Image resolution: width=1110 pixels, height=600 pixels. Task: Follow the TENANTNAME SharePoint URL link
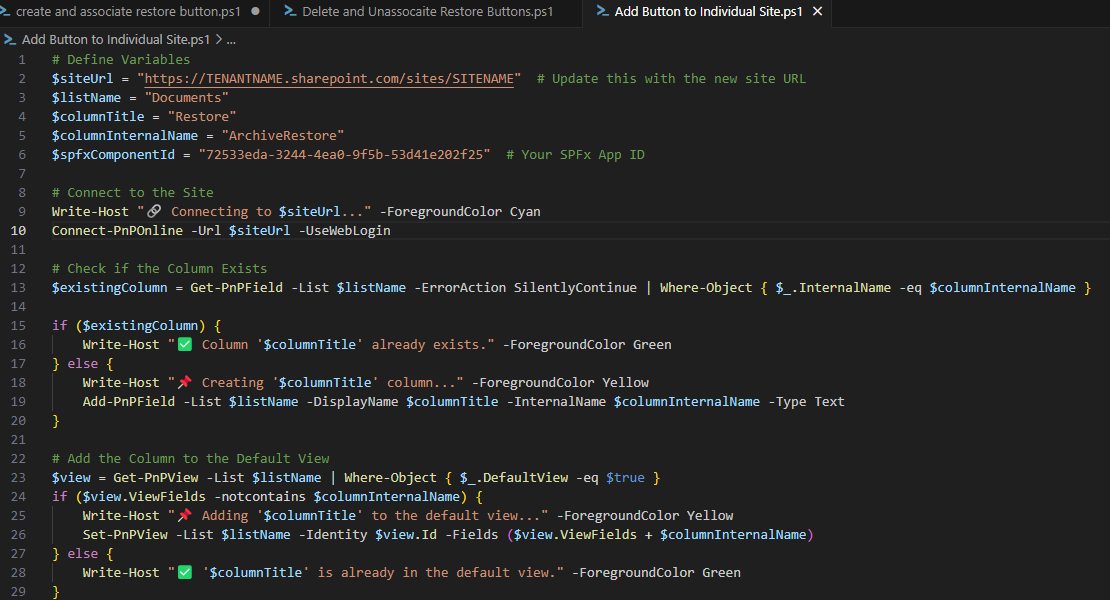point(330,79)
